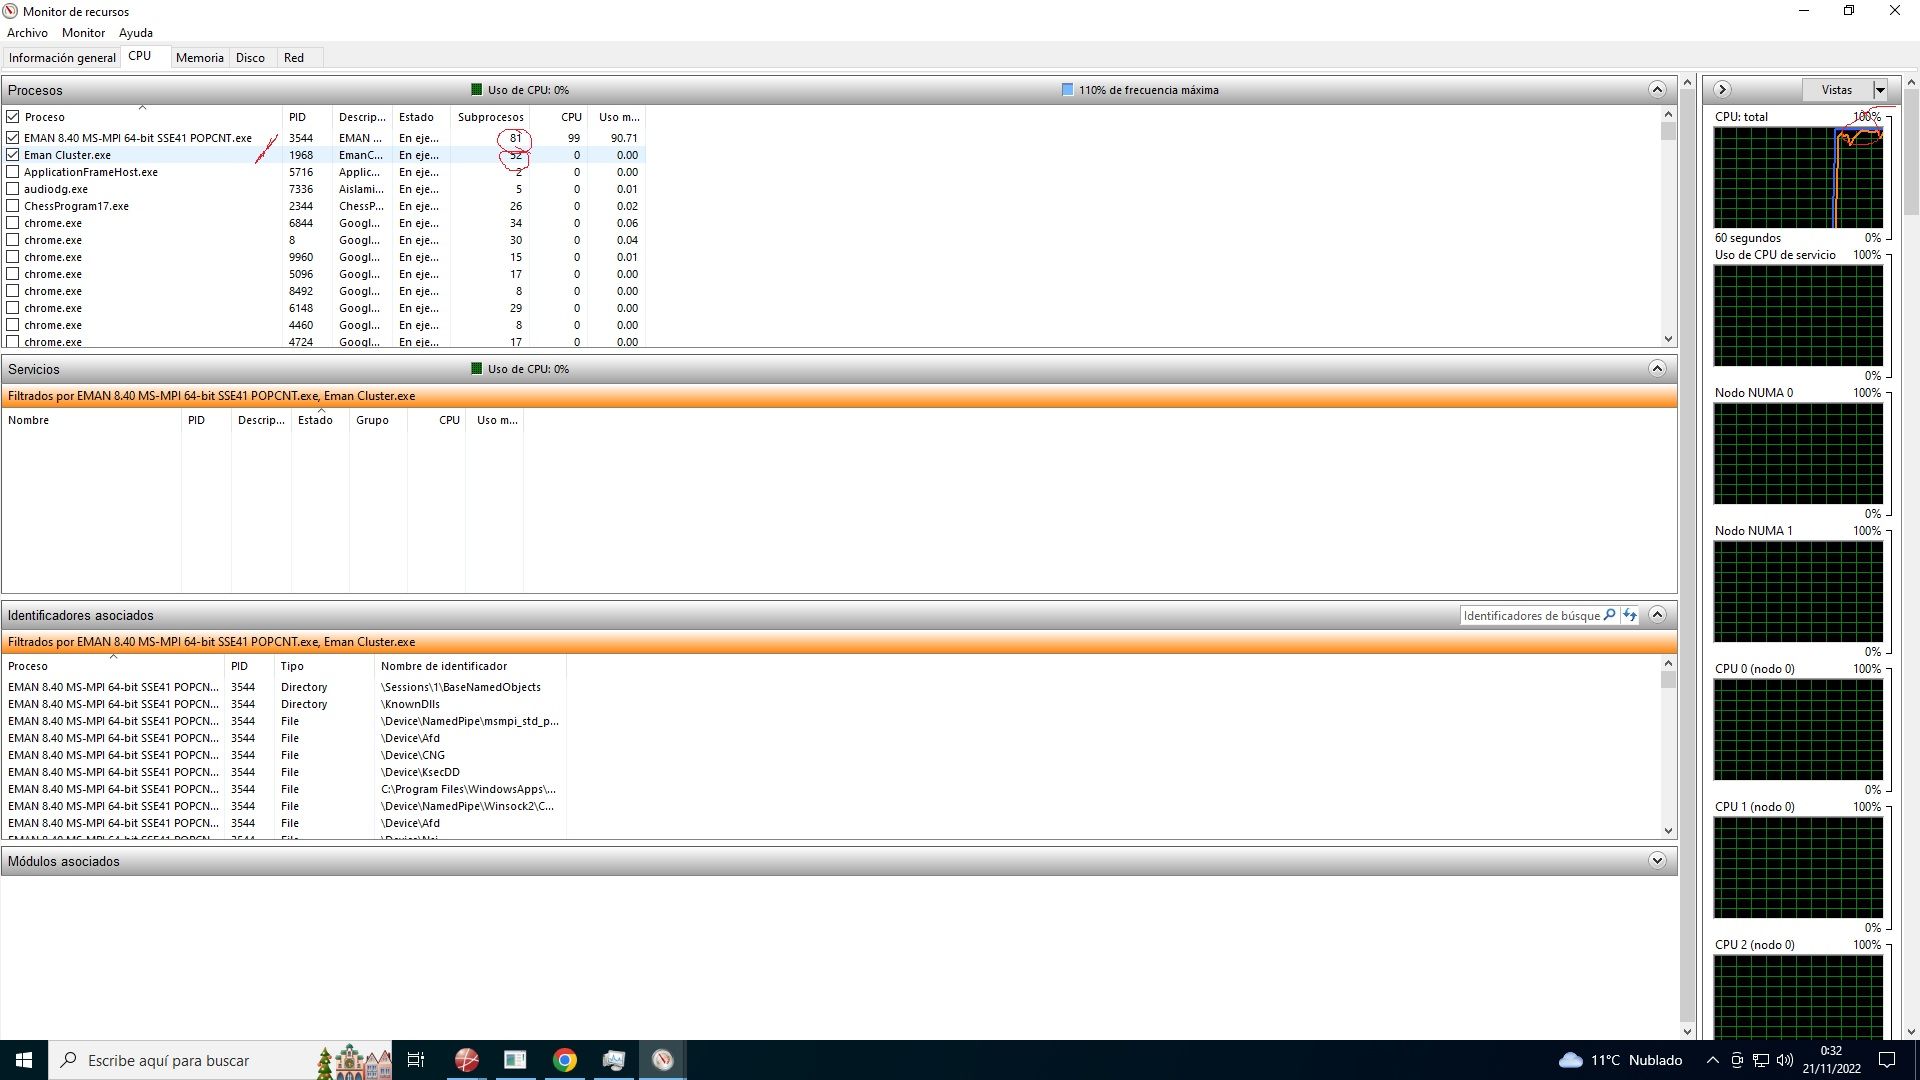Collapse graph pane with arrow button
Screen dimensions: 1920x1080
1722,90
